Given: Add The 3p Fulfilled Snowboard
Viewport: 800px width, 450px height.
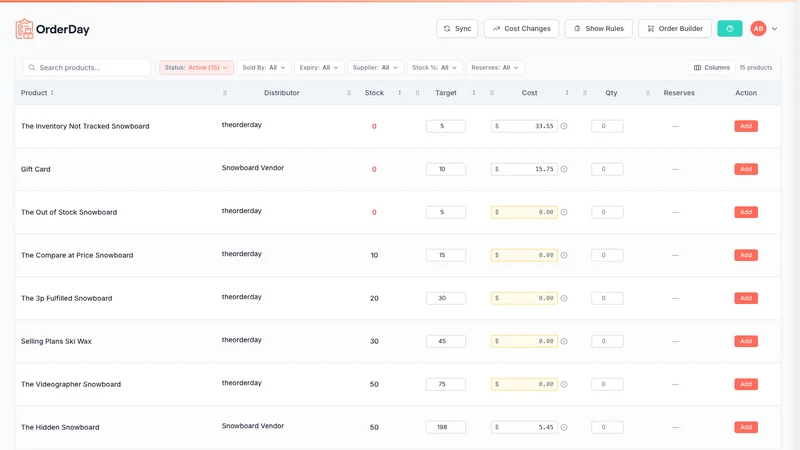Looking at the screenshot, I should pyautogui.click(x=746, y=298).
